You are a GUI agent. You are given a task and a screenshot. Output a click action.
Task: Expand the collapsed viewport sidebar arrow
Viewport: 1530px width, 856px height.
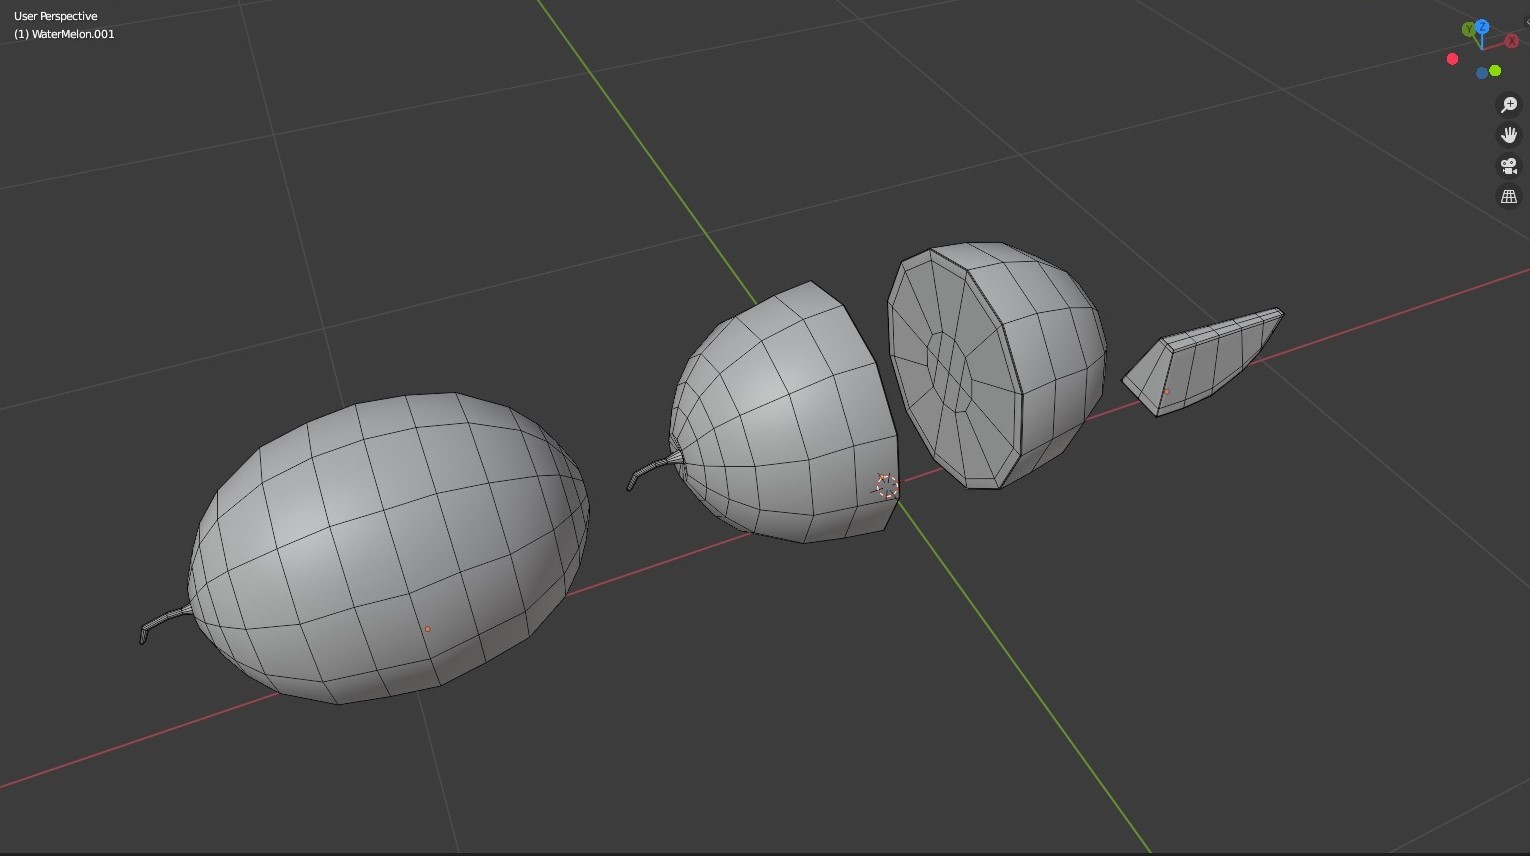click(x=1527, y=22)
